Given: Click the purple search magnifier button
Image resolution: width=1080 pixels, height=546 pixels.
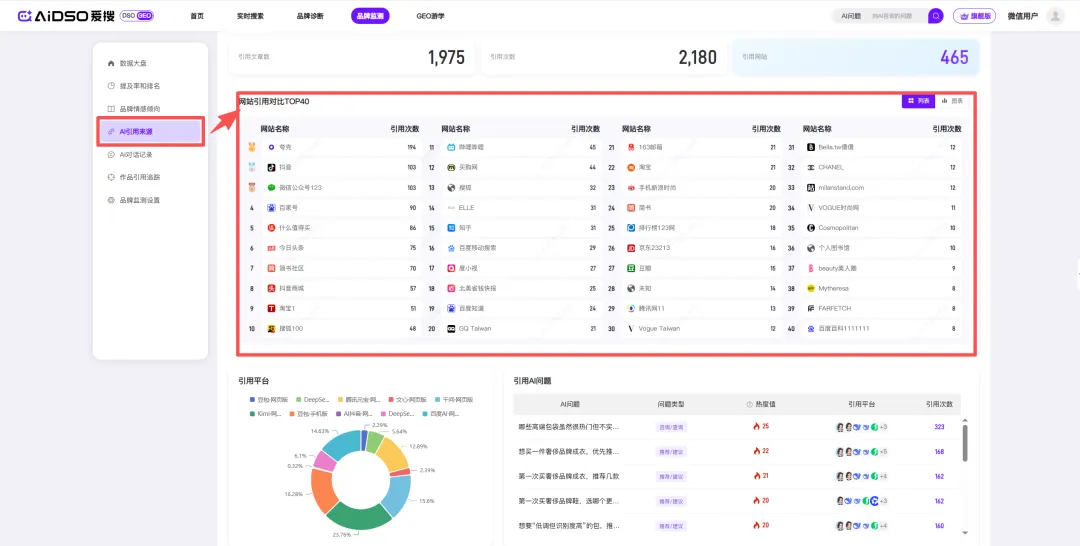Looking at the screenshot, I should pos(935,16).
